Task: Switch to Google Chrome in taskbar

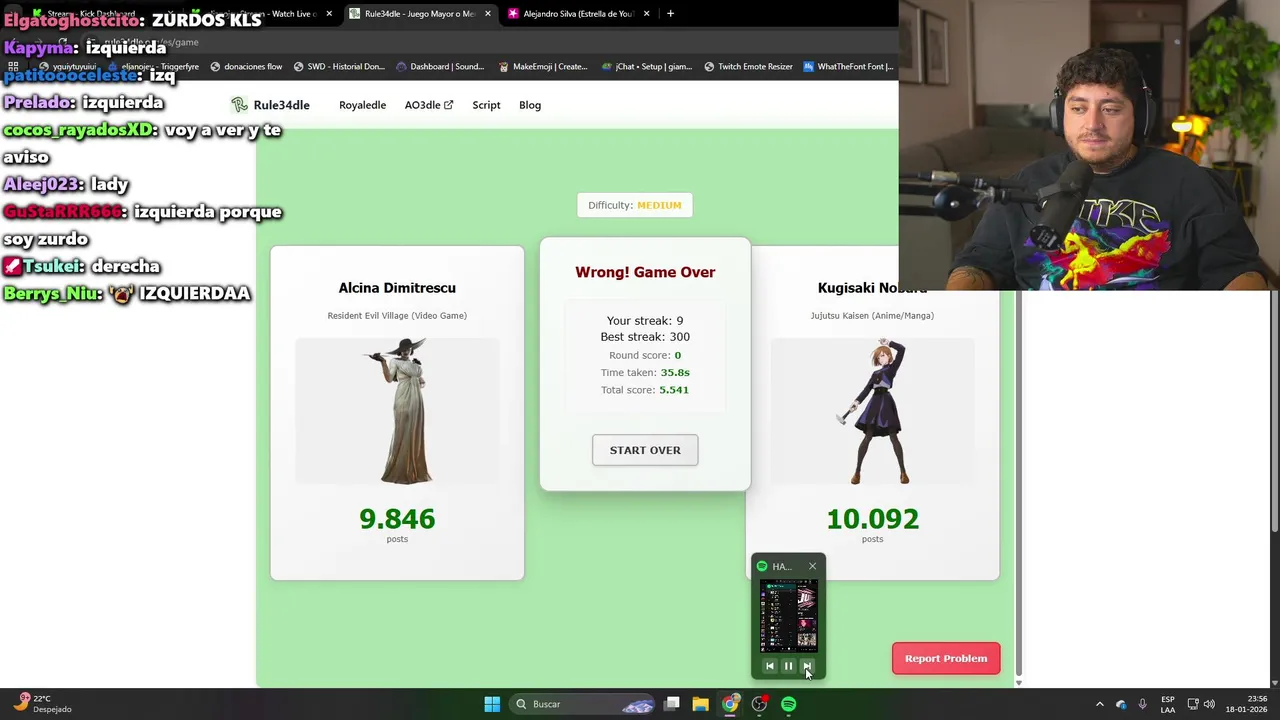Action: [x=731, y=704]
